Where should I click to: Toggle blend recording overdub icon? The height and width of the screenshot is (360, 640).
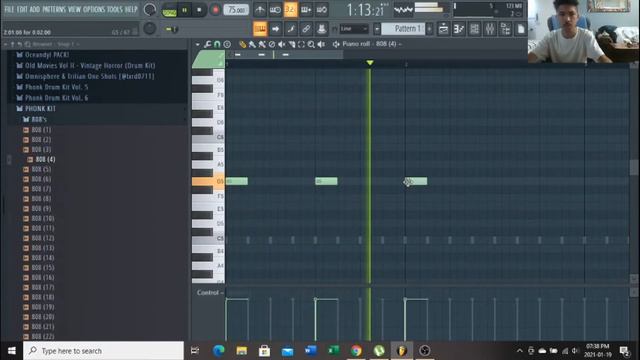click(x=306, y=10)
